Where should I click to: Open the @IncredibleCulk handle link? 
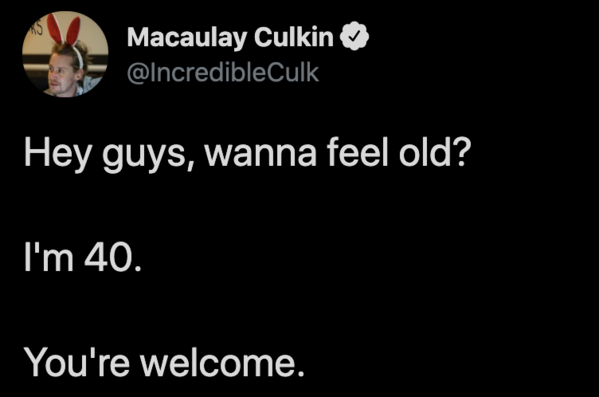pos(223,73)
